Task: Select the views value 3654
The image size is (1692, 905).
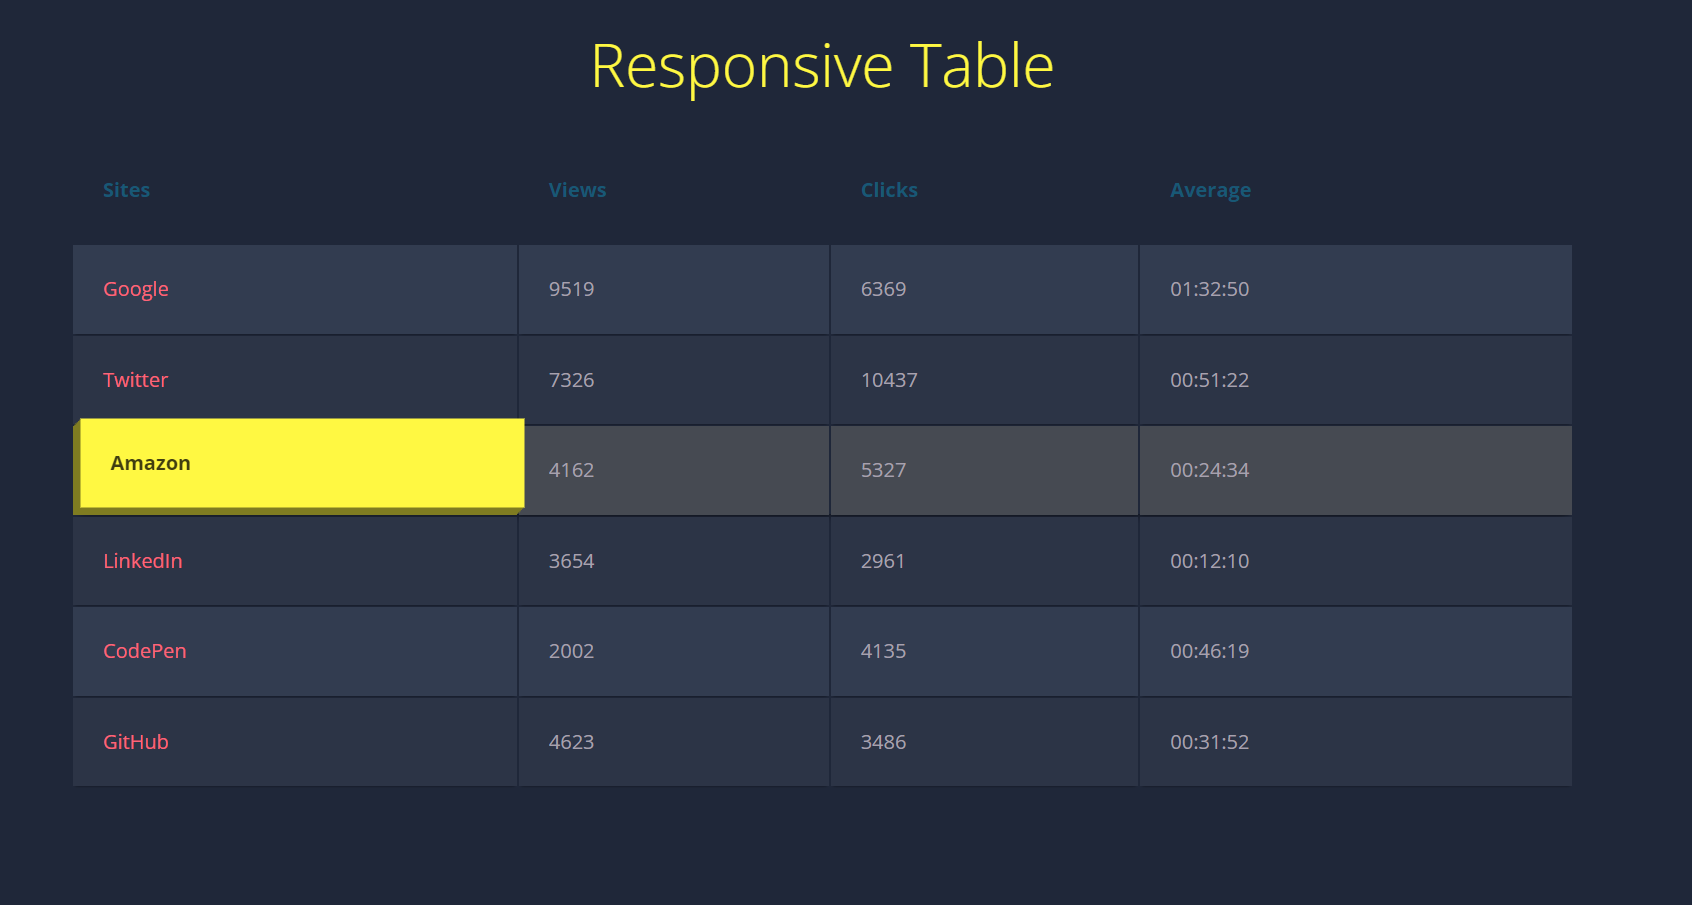Action: coord(571,561)
